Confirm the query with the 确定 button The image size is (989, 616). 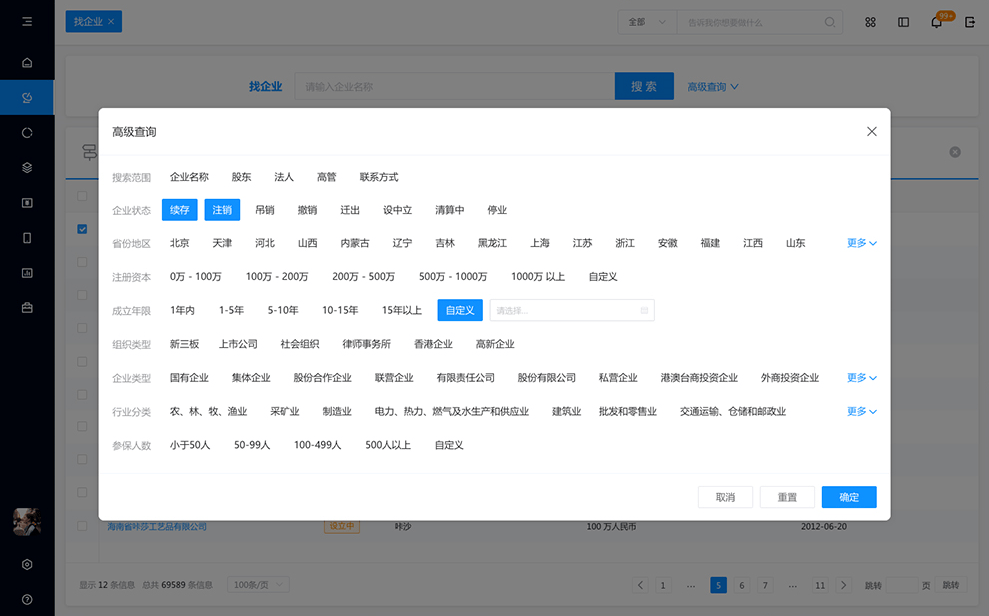[x=848, y=497]
